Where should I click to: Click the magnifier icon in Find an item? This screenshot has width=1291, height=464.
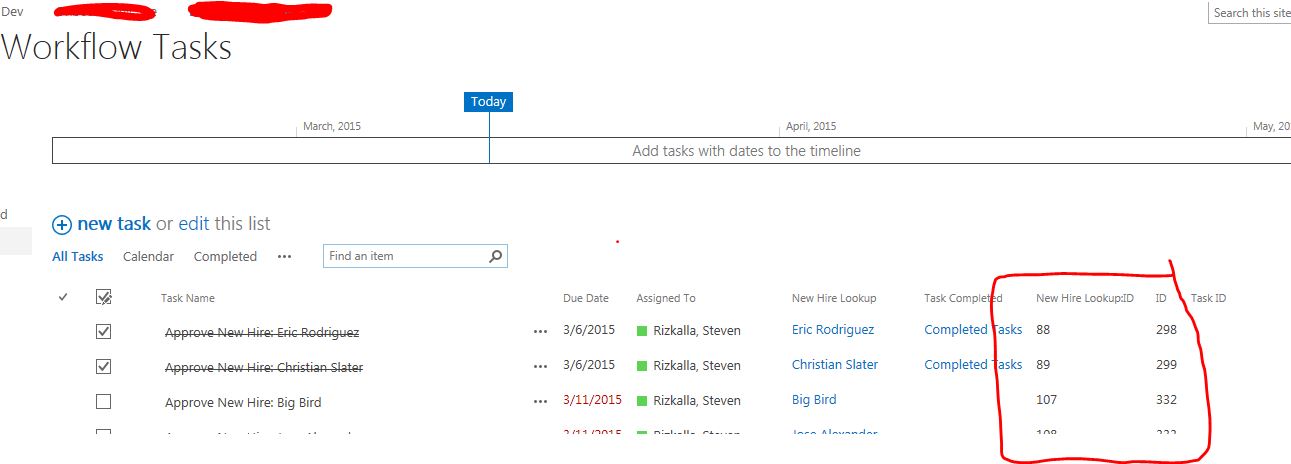(495, 256)
